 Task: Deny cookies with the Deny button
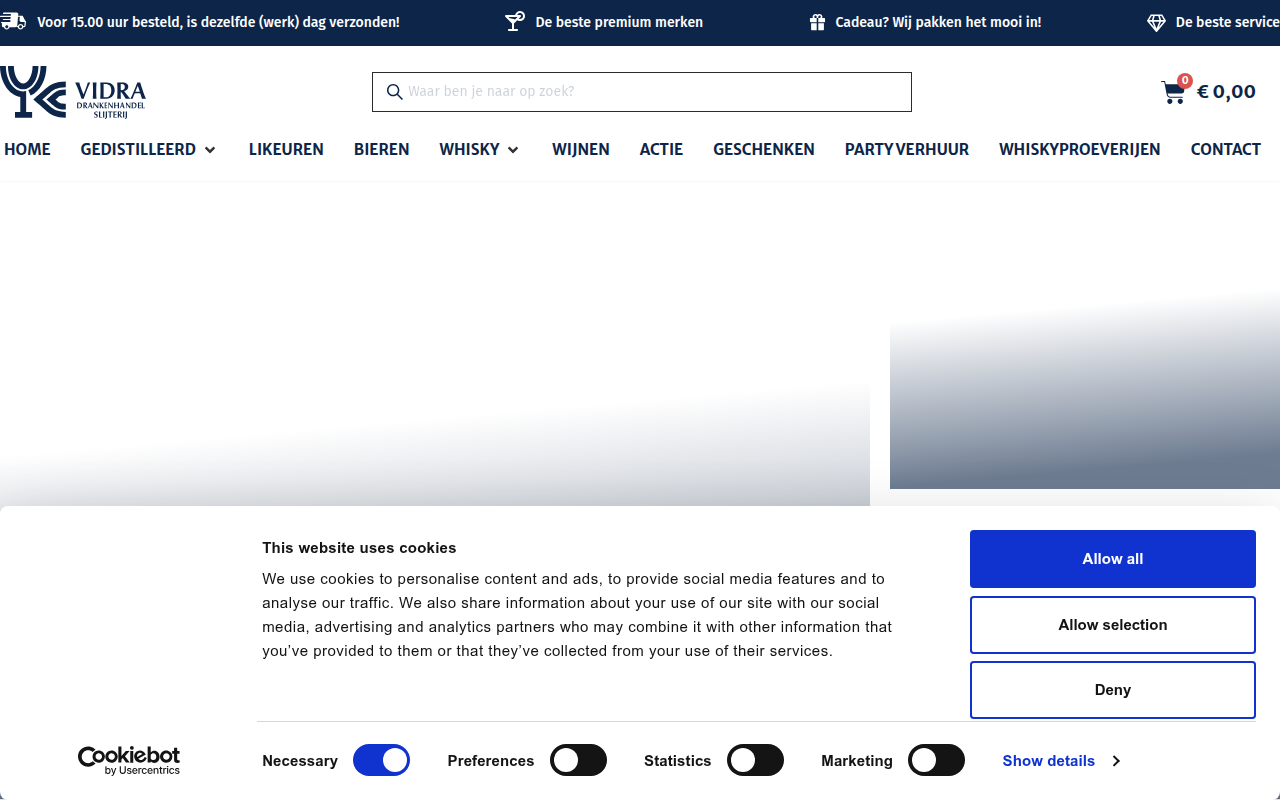click(x=1113, y=690)
